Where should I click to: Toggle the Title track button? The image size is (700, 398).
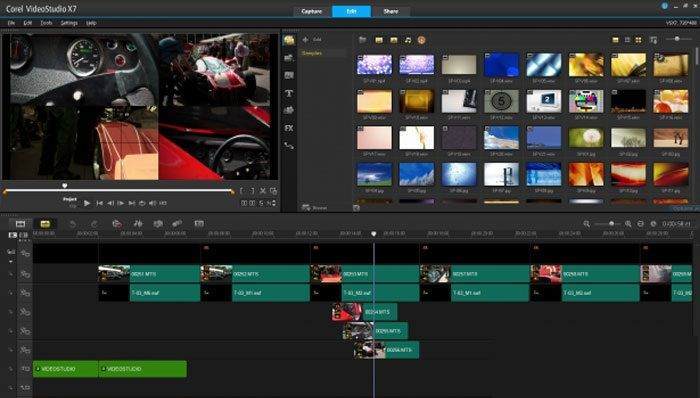pos(25,369)
